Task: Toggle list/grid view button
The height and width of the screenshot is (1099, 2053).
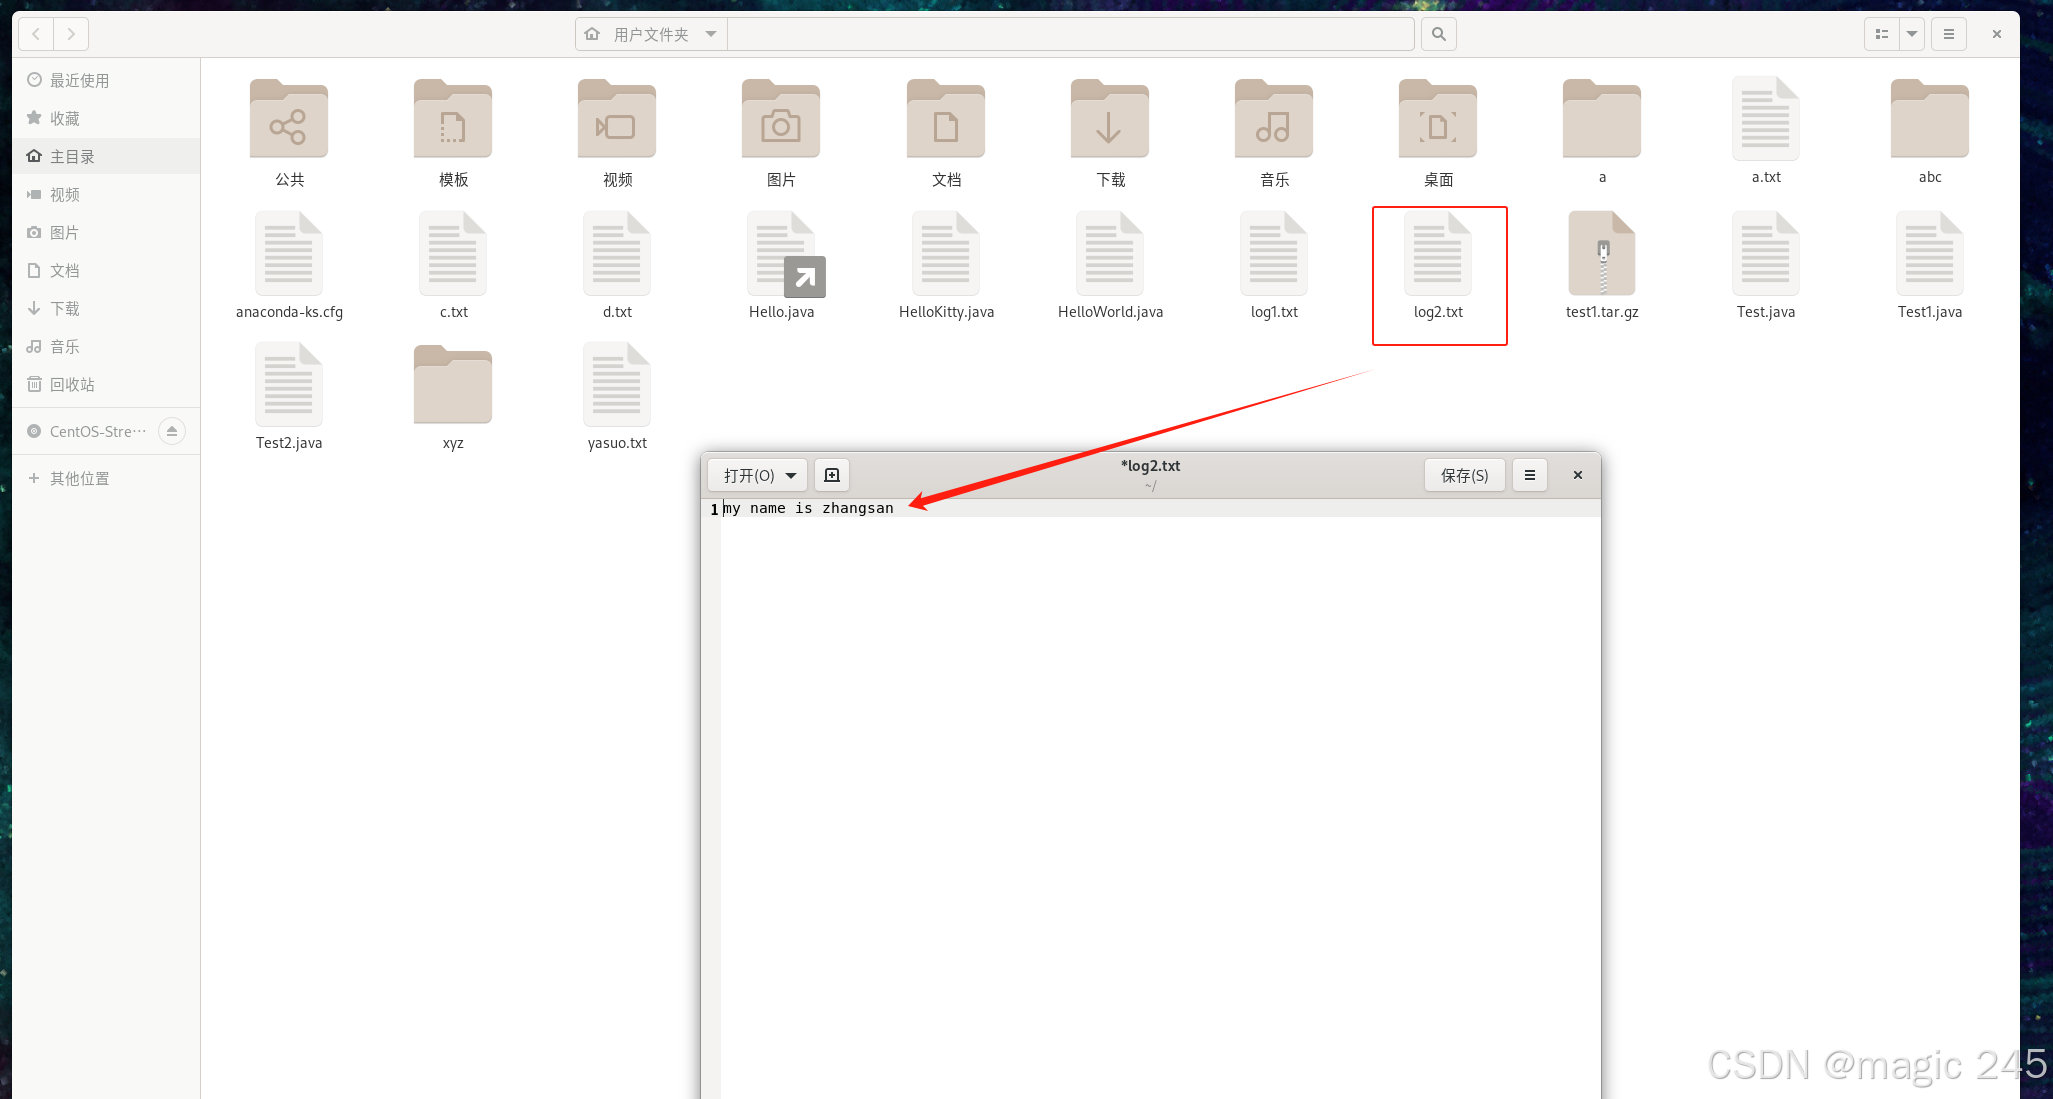Action: (x=1881, y=34)
